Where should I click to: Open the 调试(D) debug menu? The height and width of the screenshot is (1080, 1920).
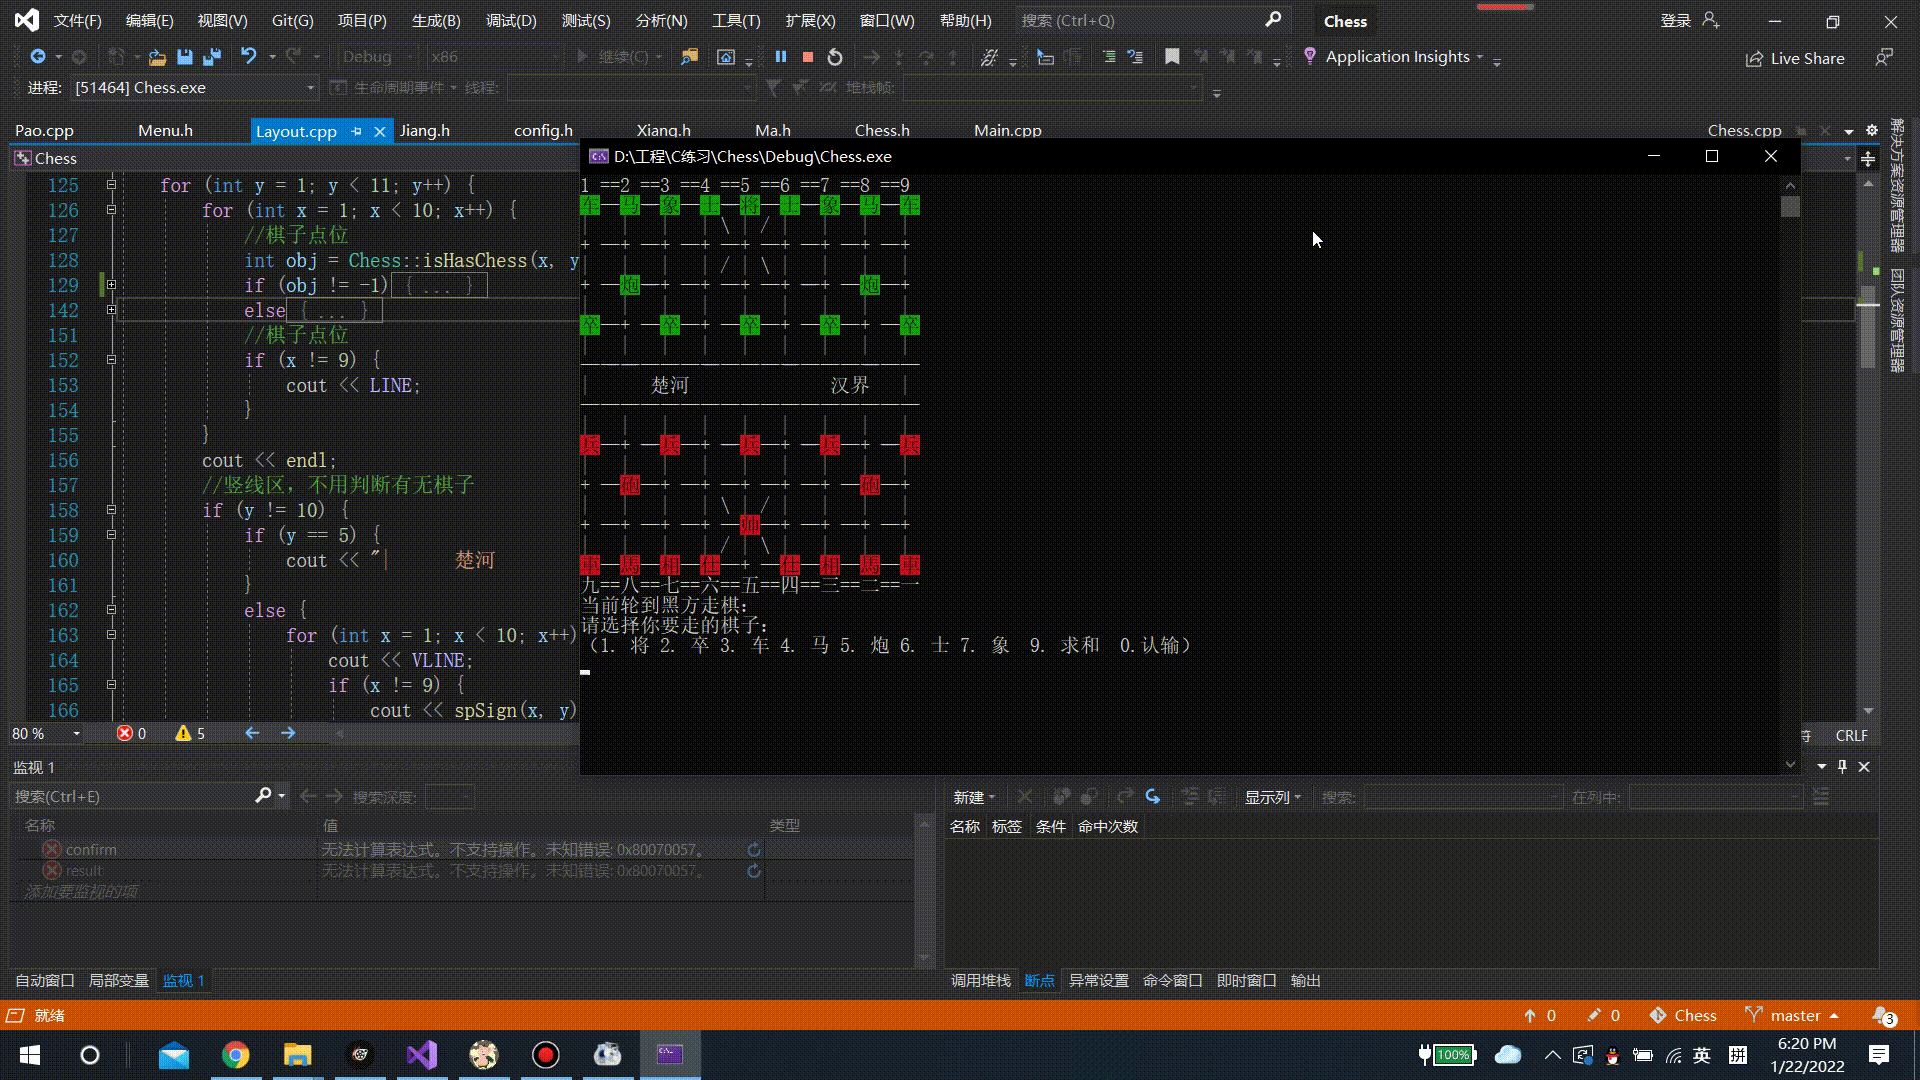(x=510, y=20)
